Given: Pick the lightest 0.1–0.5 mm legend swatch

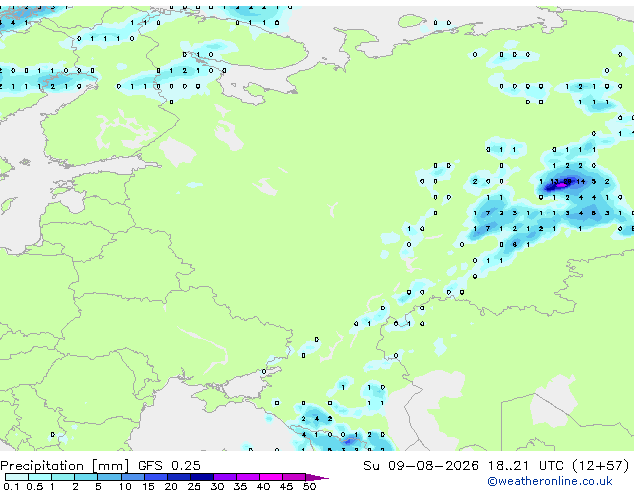Looking at the screenshot, I should tap(17, 477).
